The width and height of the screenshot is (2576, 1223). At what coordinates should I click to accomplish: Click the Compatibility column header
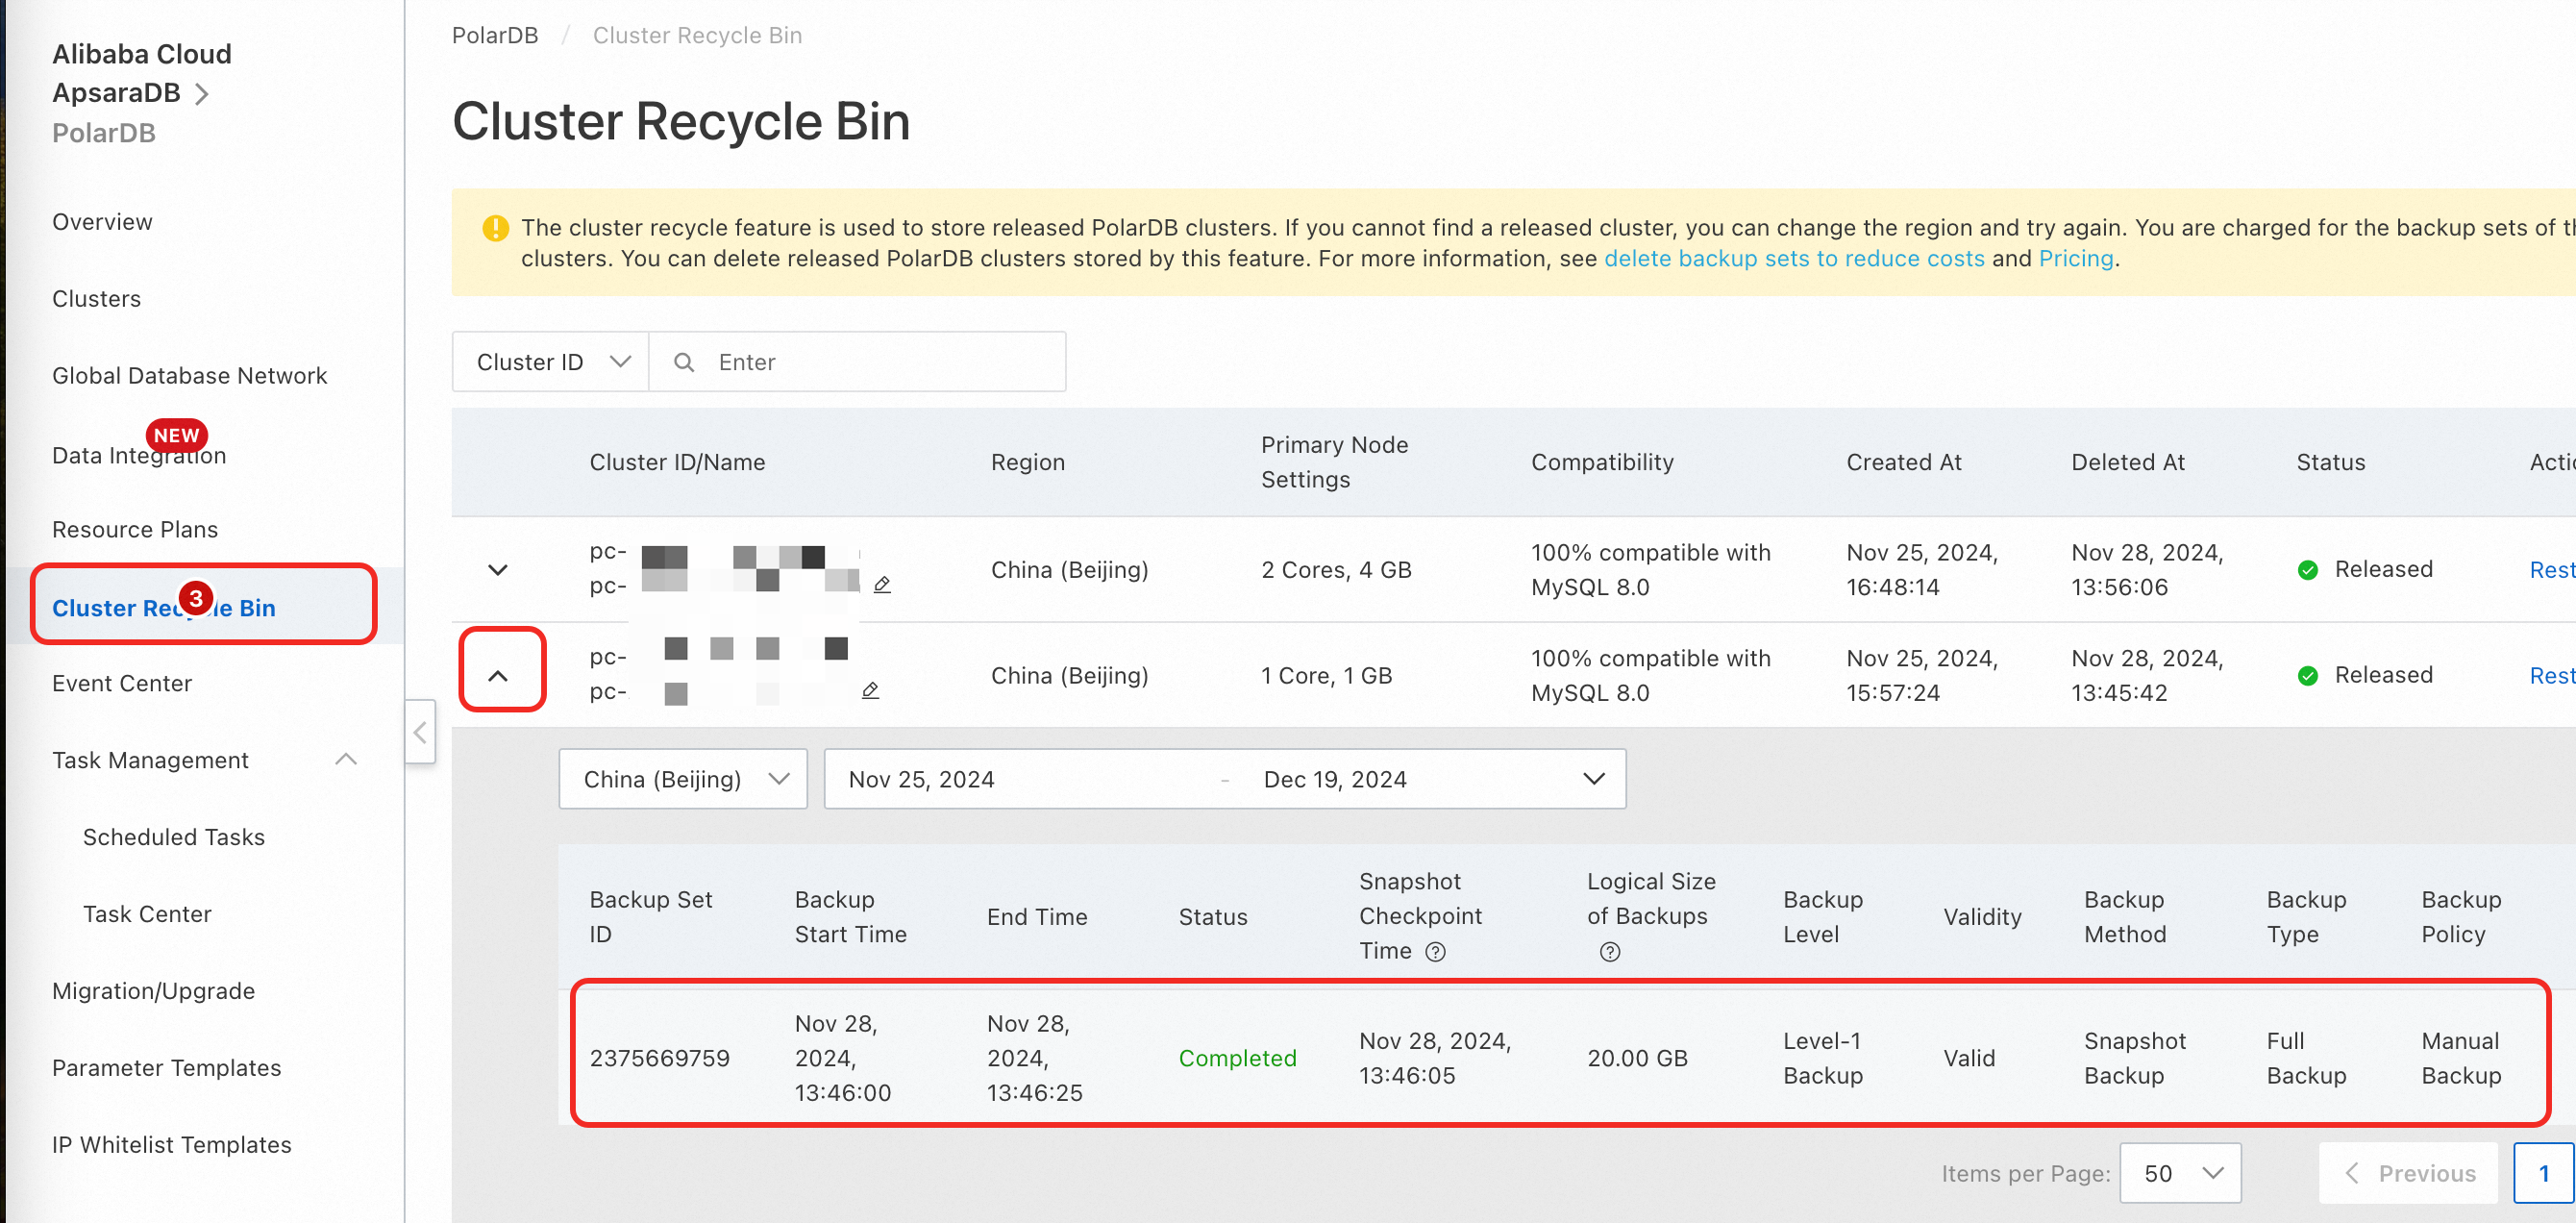(1602, 462)
